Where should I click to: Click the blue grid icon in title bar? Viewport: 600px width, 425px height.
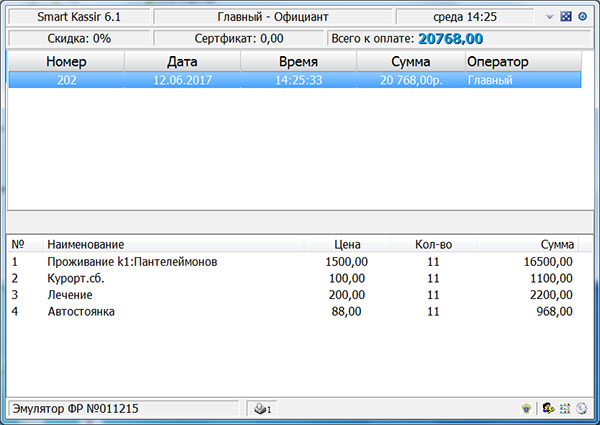[x=566, y=17]
